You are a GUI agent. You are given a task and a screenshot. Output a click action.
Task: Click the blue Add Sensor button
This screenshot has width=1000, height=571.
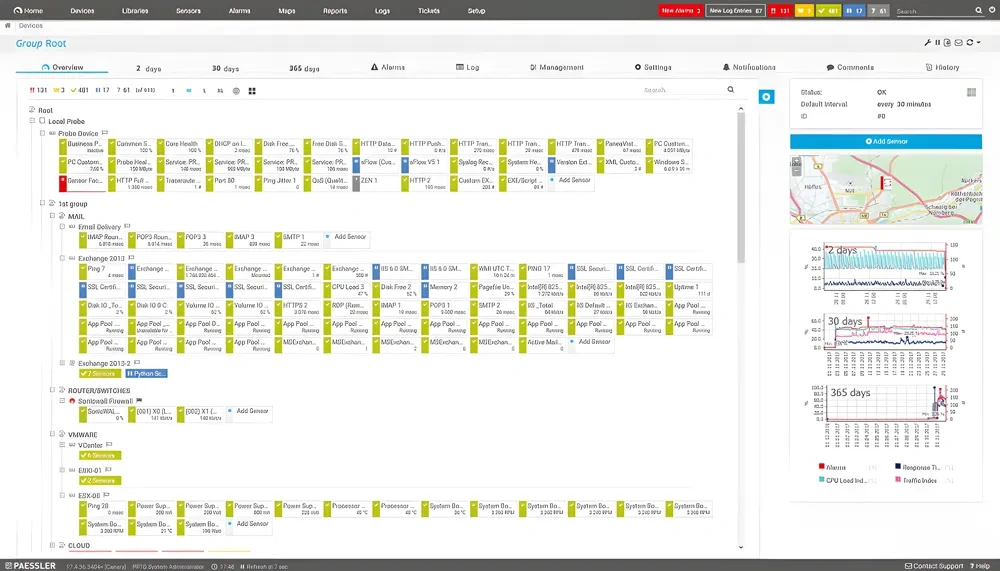pyautogui.click(x=886, y=142)
